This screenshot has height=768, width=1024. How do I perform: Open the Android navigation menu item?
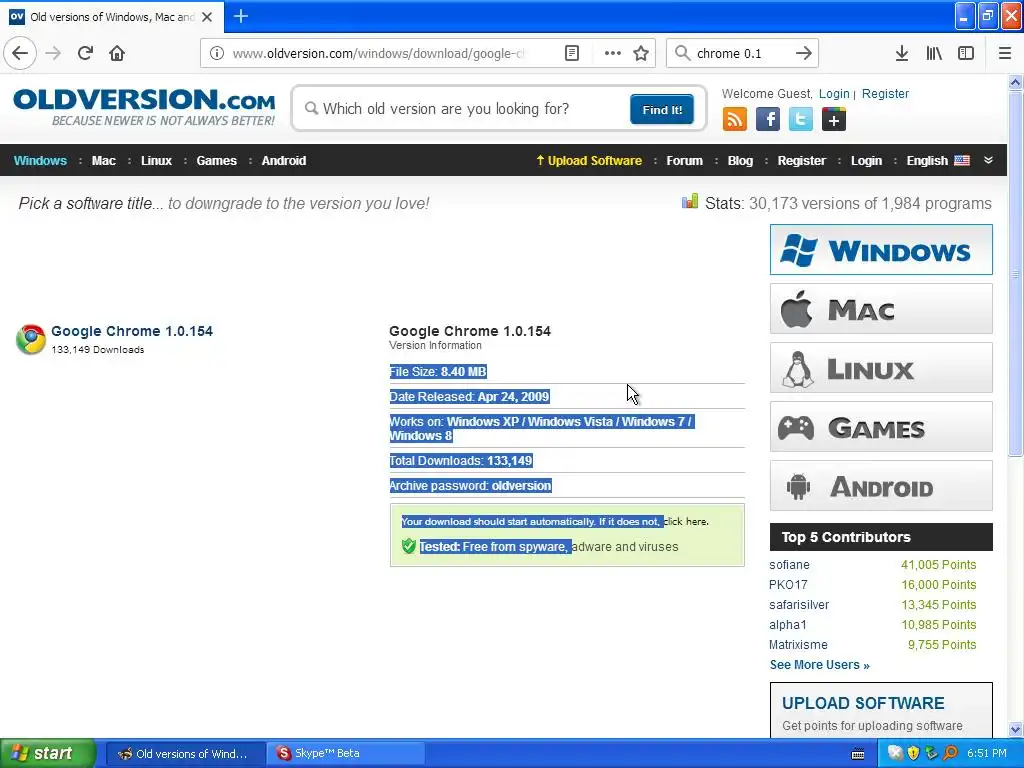point(284,161)
